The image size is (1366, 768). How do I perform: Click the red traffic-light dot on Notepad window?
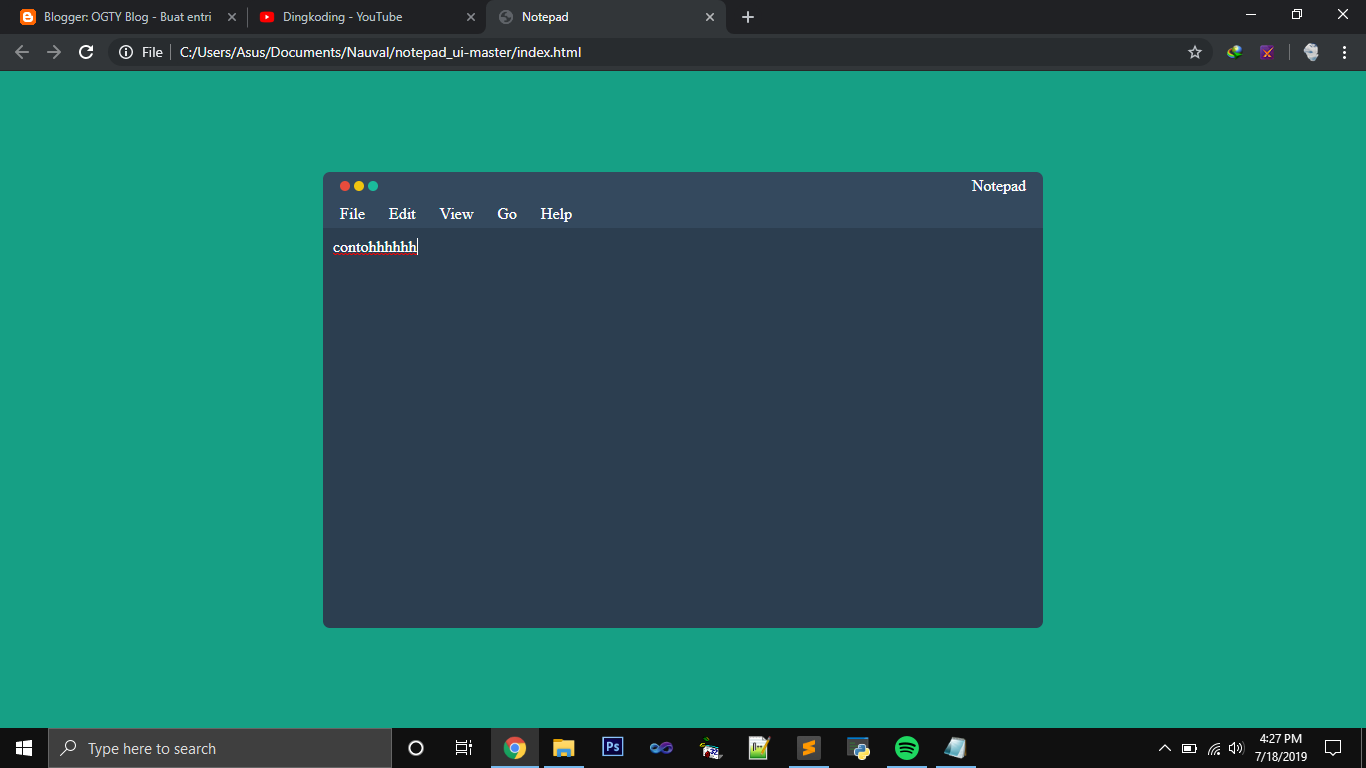[344, 185]
